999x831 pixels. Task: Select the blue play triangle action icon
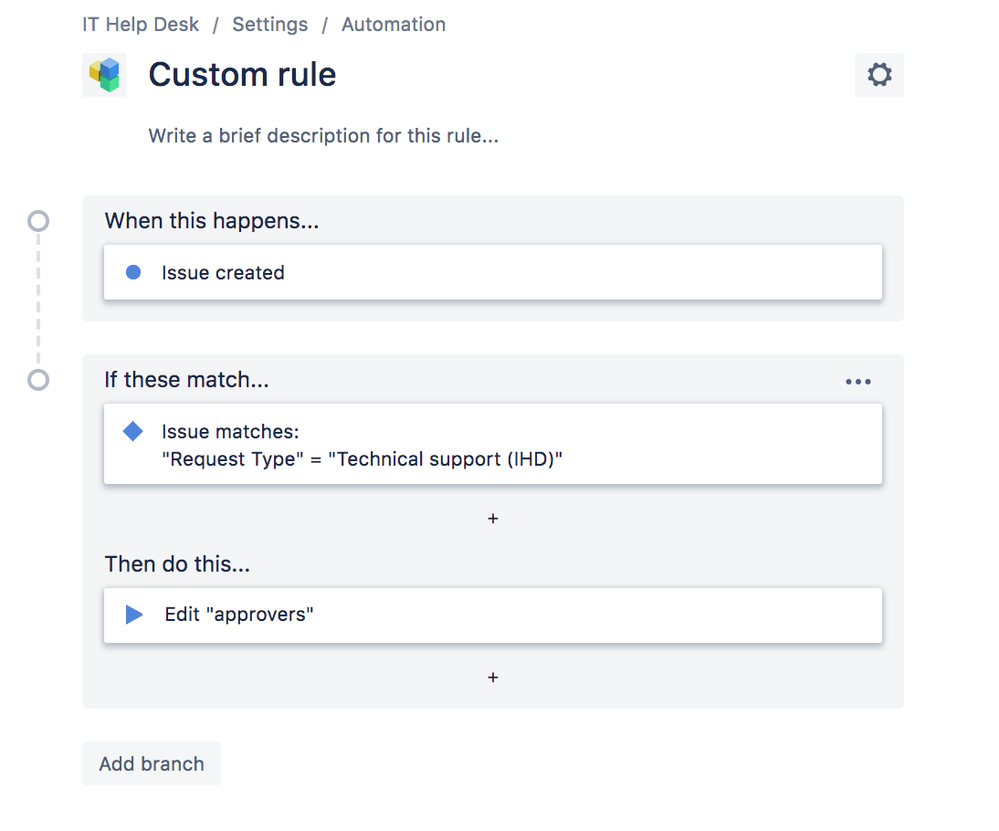[133, 615]
